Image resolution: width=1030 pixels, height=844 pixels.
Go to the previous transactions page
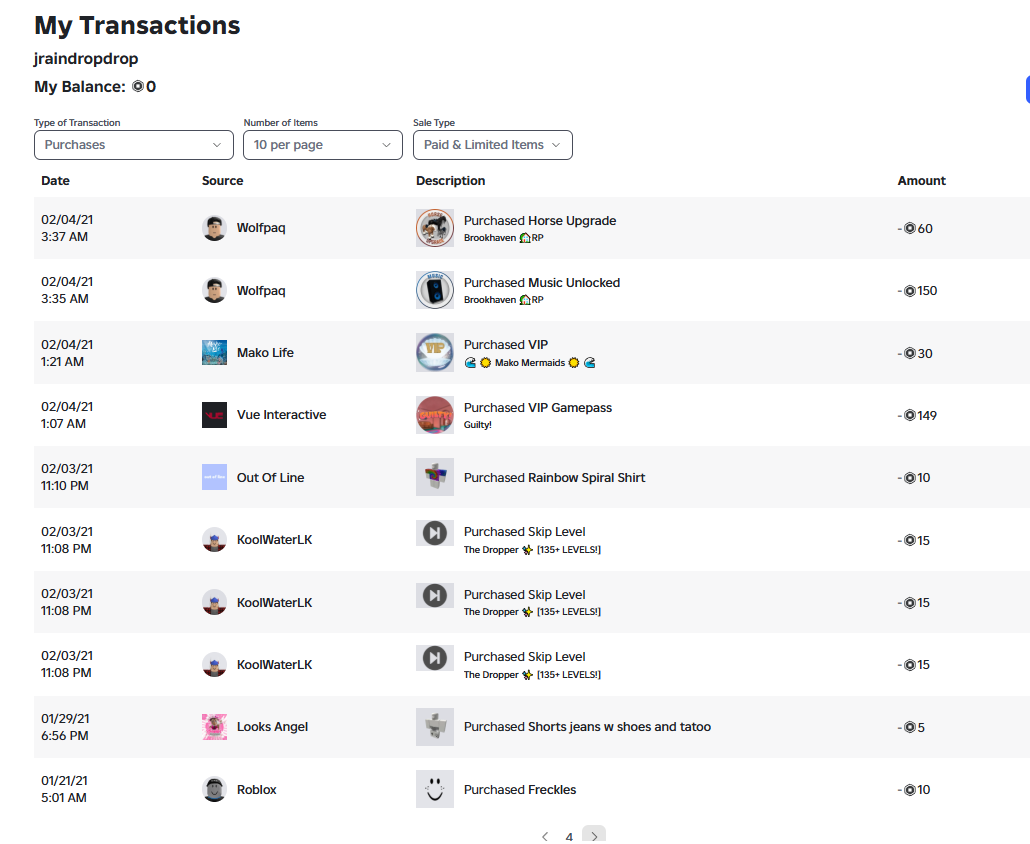pos(545,836)
